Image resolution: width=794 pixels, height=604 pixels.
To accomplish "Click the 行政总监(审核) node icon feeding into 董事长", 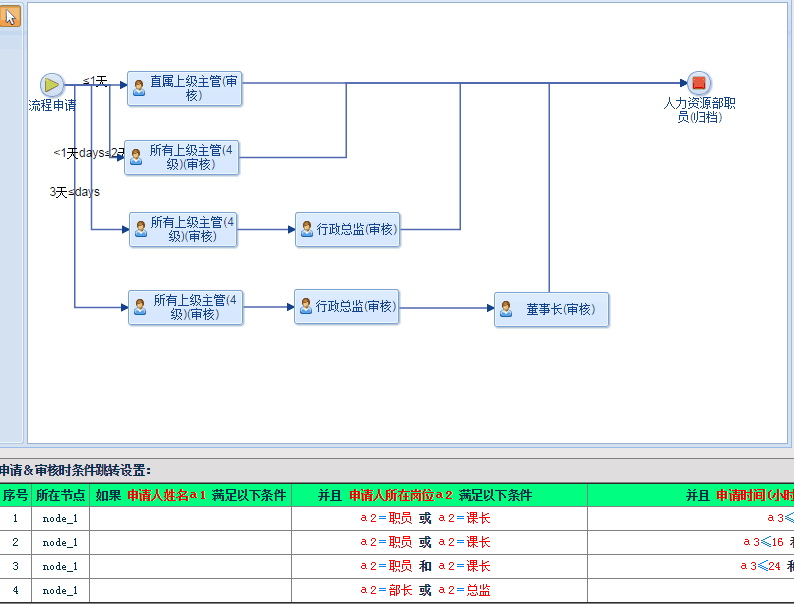I will [305, 306].
